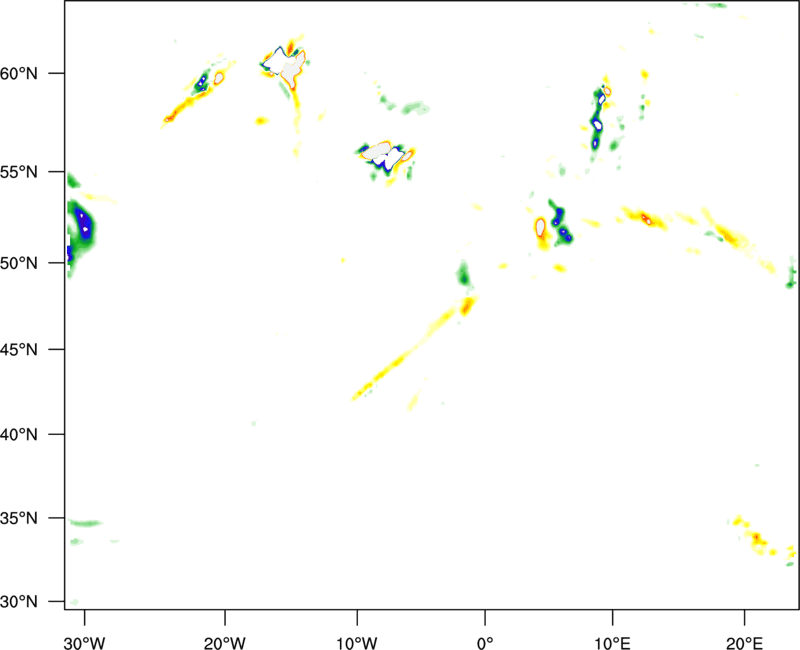Viewport: 800px width, 650px height.
Task: Click the 10°W longitude label
Action: 357,643
